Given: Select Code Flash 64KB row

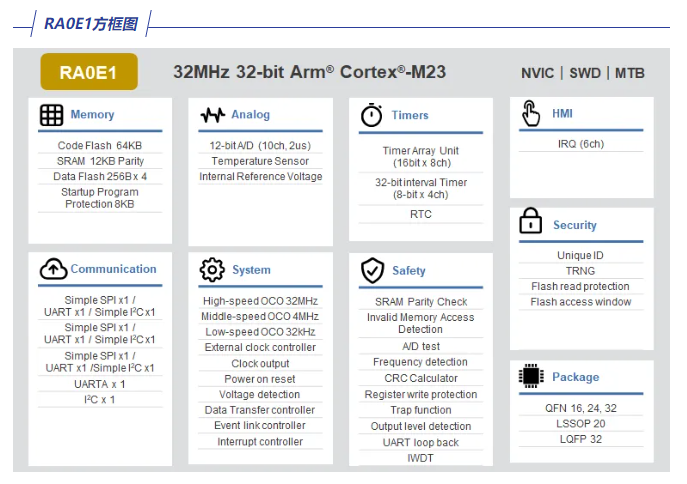Looking at the screenshot, I should (100, 145).
